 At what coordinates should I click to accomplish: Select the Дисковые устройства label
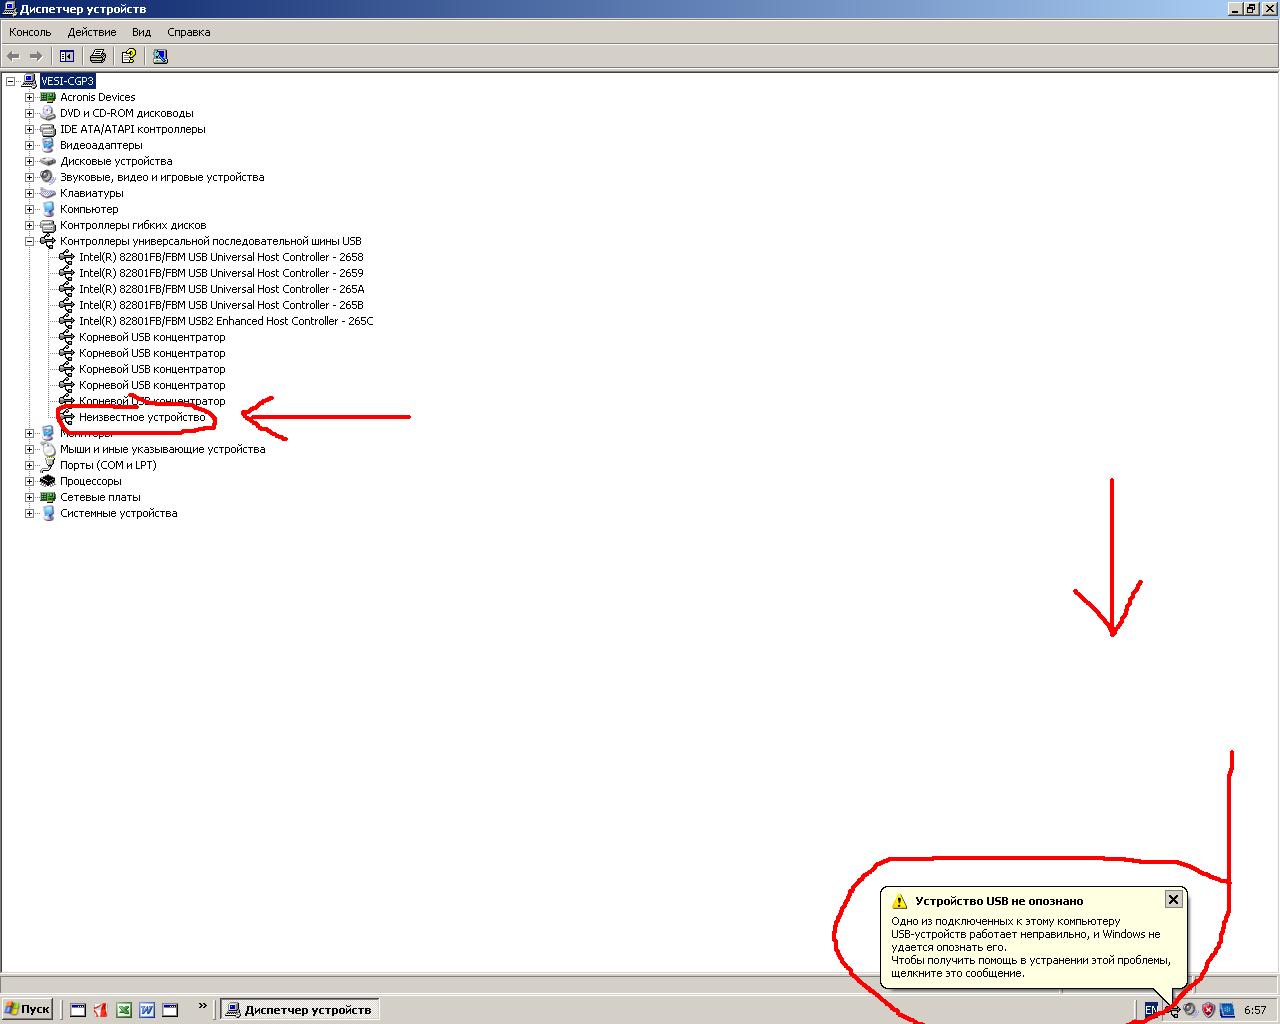(x=116, y=161)
